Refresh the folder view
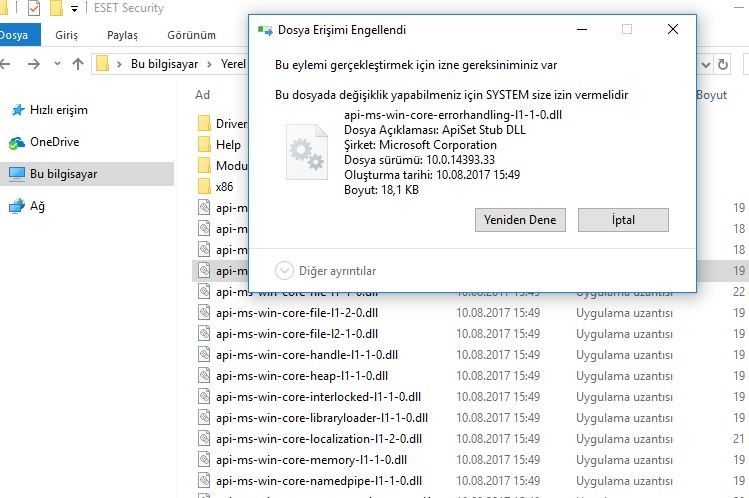Viewport: 749px width, 498px height. 723,64
